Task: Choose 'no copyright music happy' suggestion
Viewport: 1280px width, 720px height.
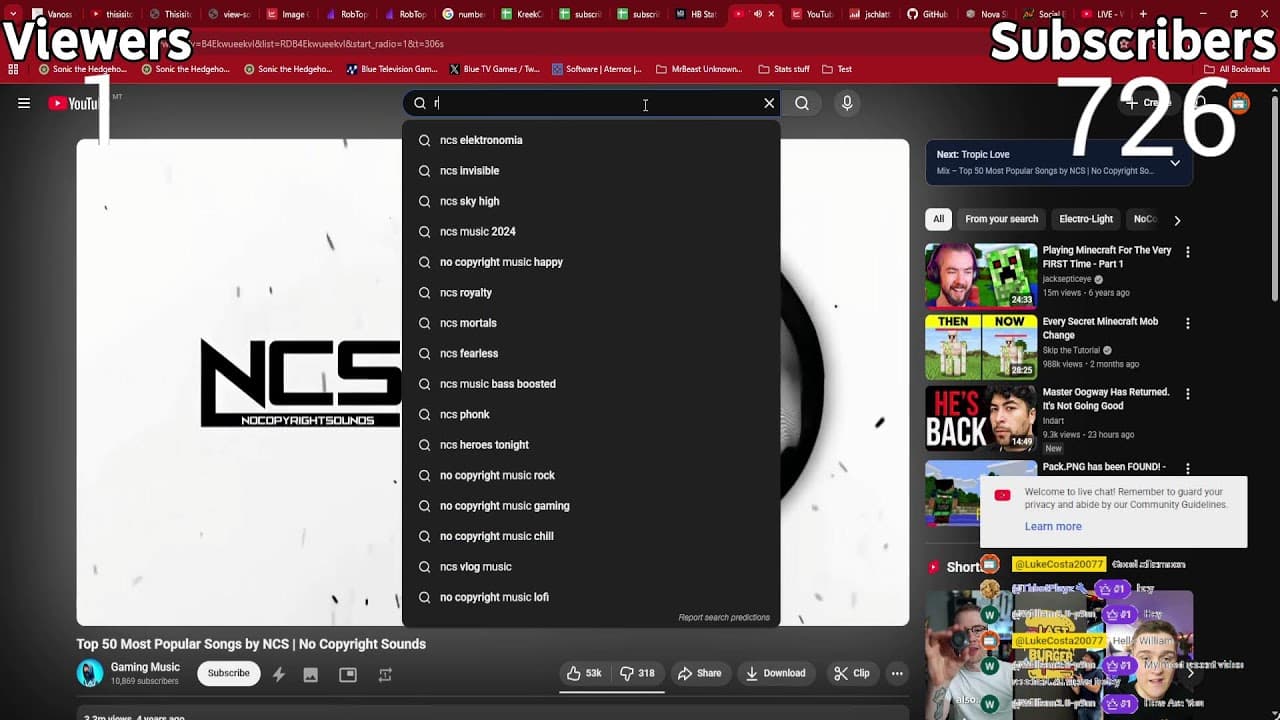Action: click(x=591, y=262)
